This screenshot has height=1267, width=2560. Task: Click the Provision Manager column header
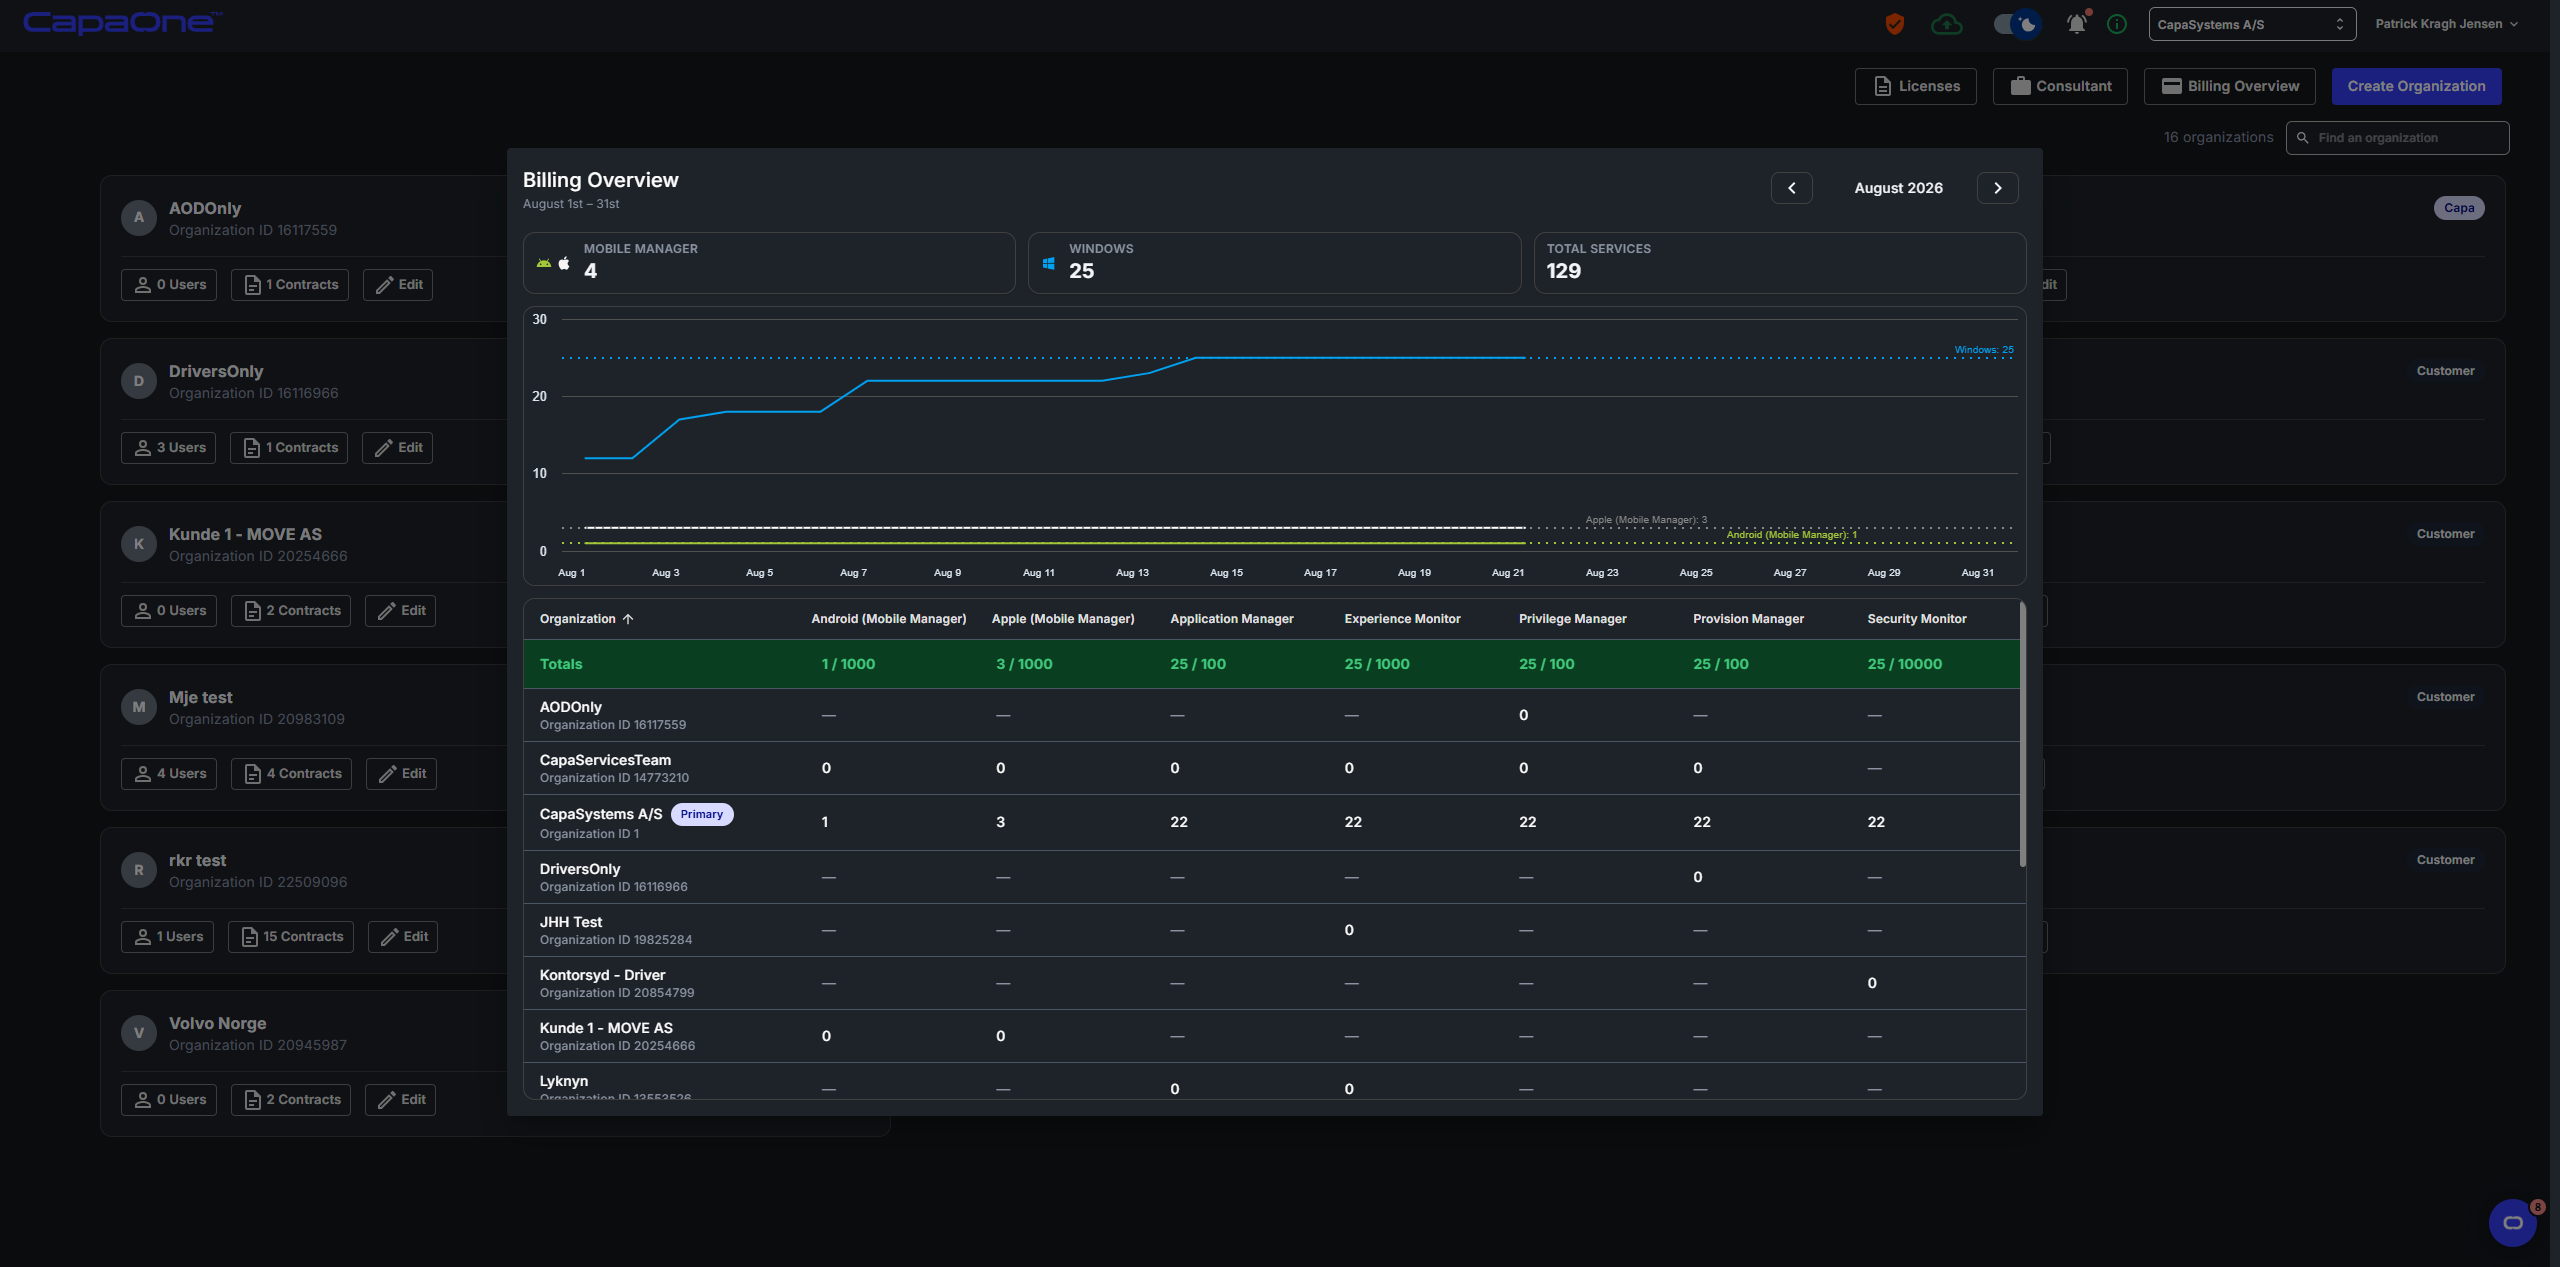point(1748,619)
